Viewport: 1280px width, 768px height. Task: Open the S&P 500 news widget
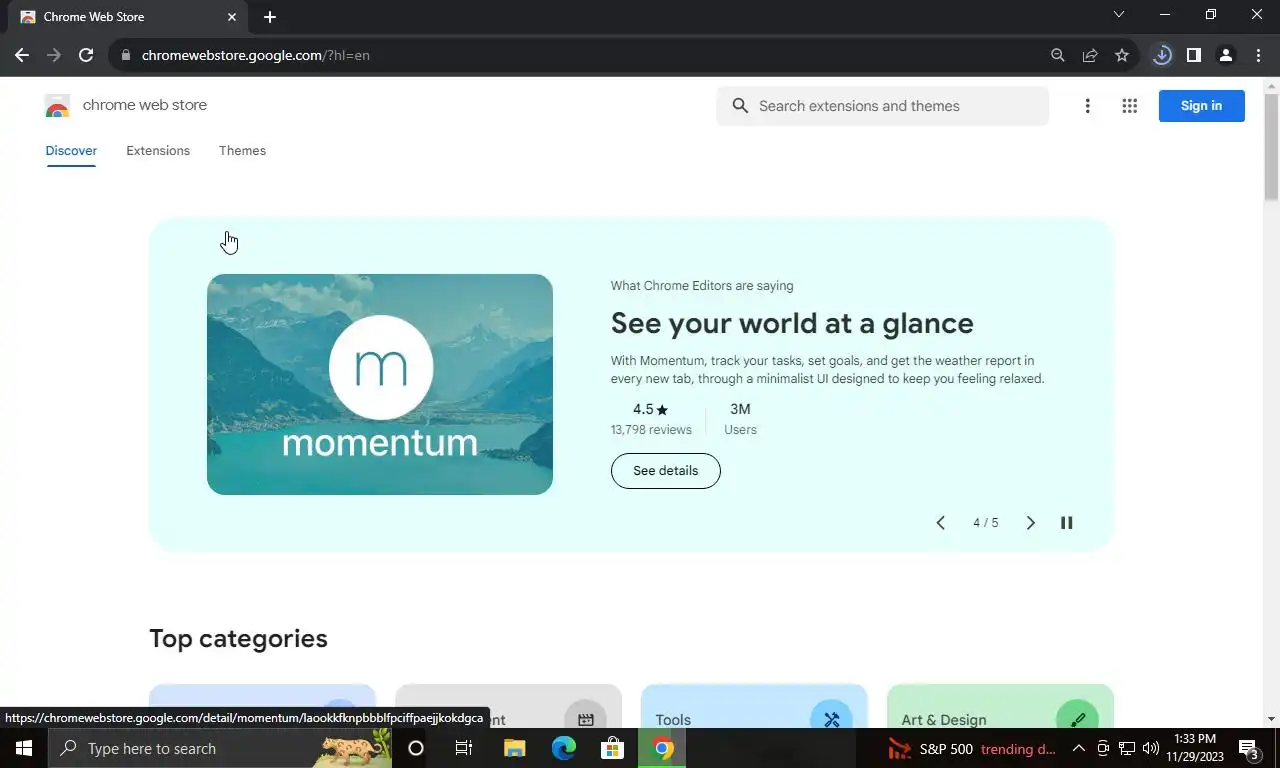972,749
